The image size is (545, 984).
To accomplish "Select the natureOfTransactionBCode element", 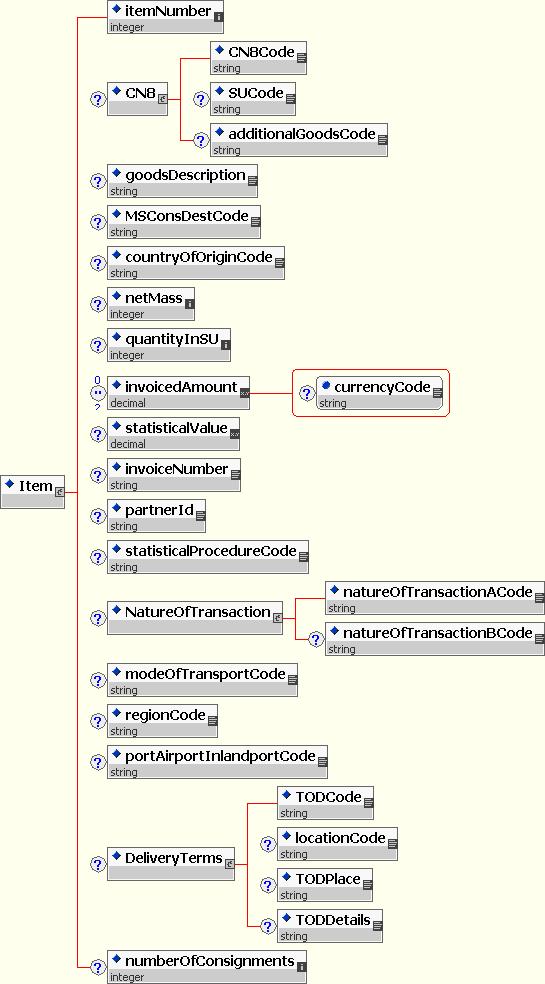I will click(435, 639).
